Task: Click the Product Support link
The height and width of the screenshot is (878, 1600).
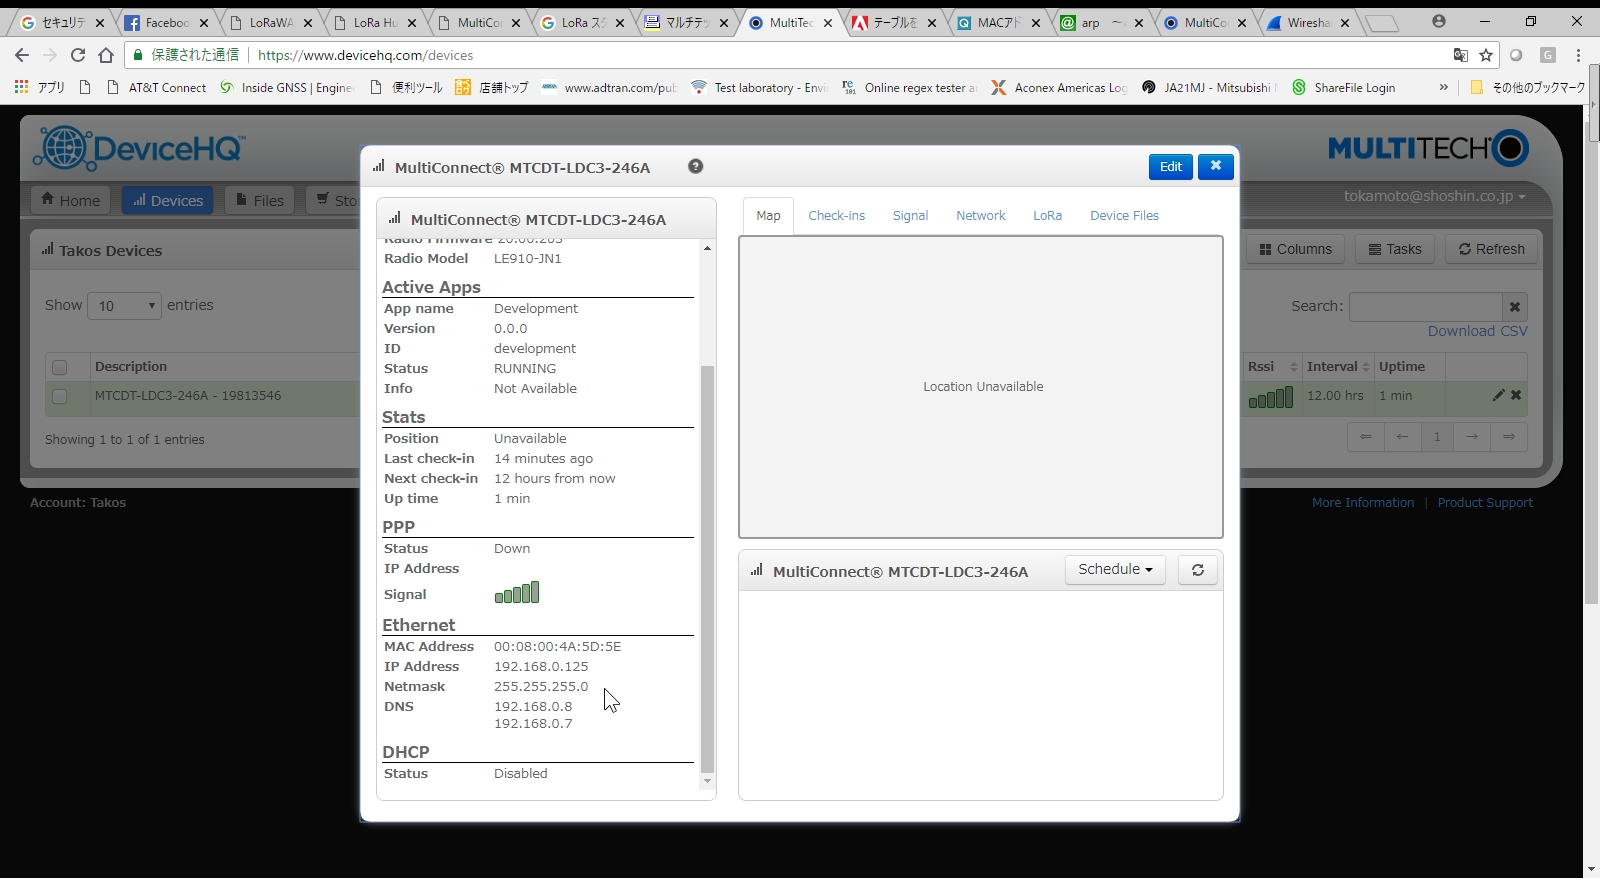Action: (1485, 503)
